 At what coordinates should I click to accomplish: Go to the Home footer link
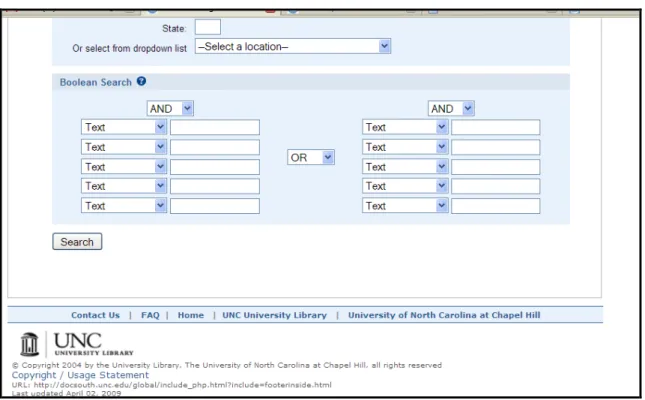190,315
